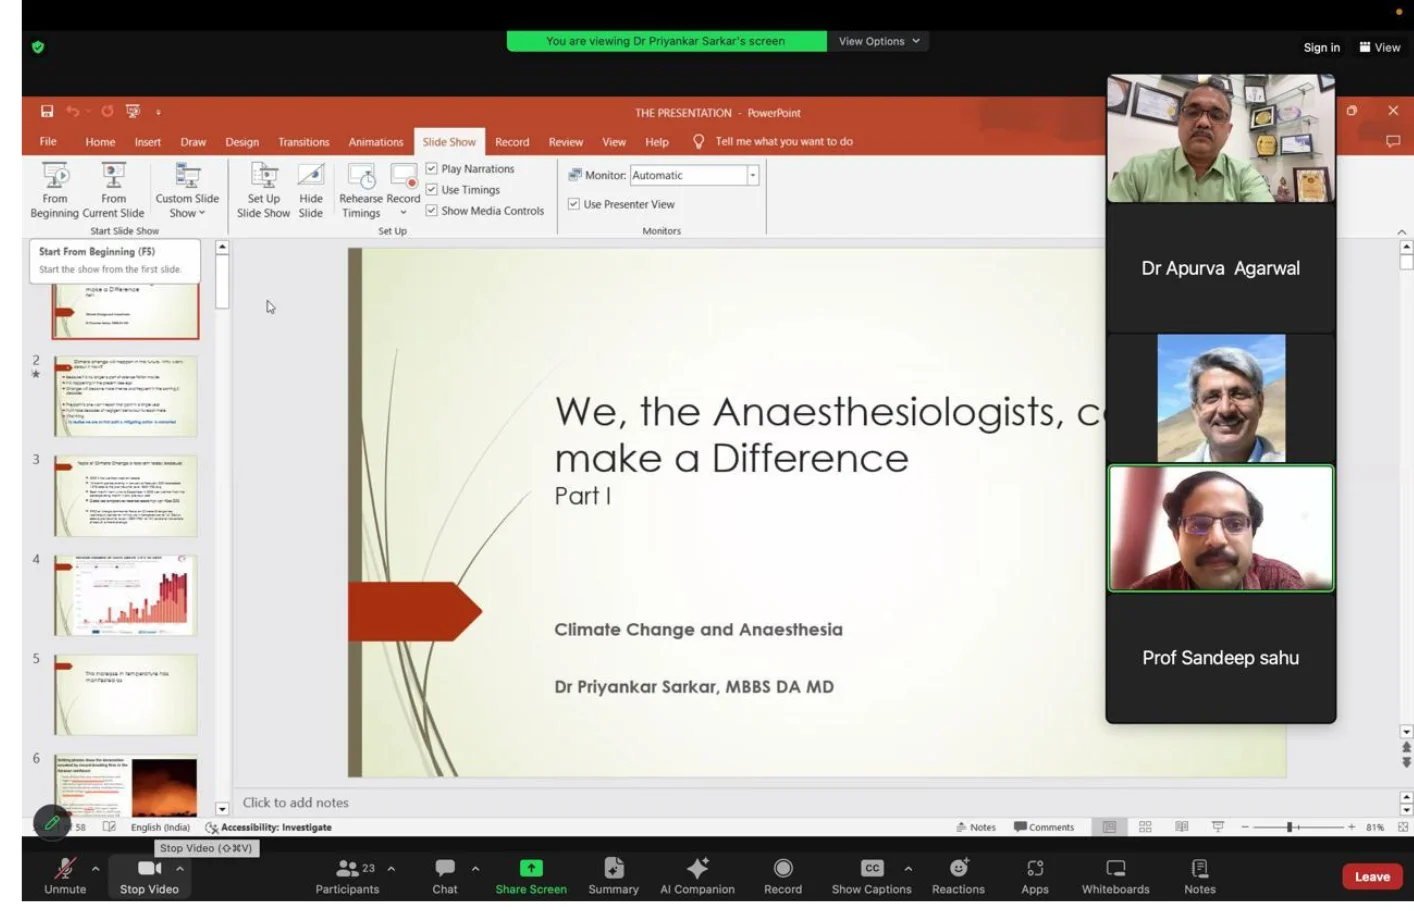Open the PowerPoint comments pane icon
This screenshot has height=911, width=1414.
(x=1393, y=141)
